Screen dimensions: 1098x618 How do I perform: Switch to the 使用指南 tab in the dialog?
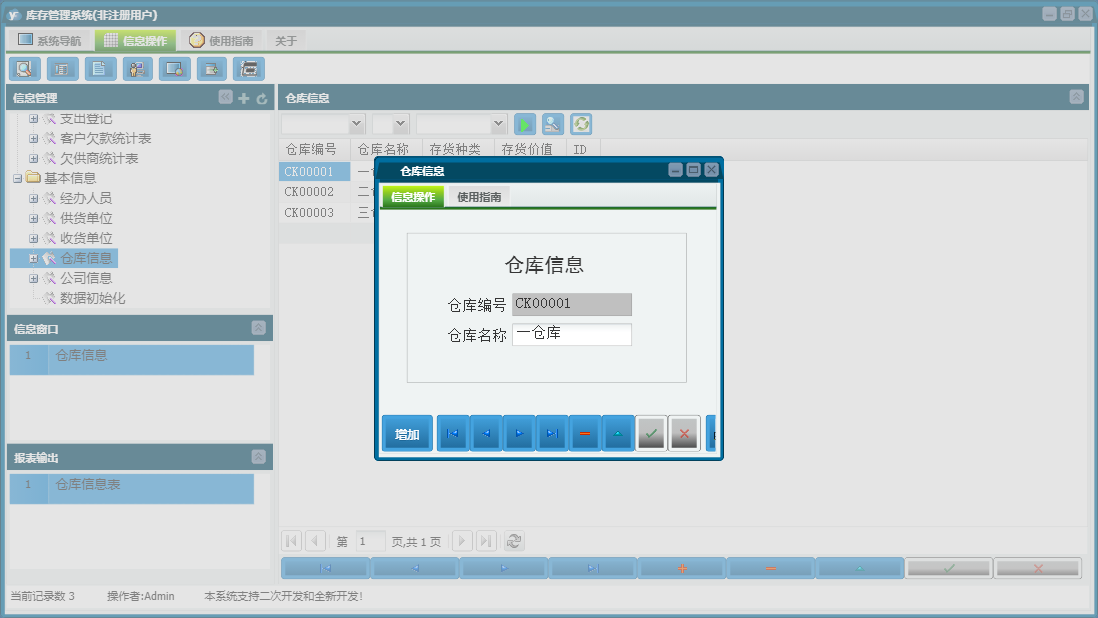pyautogui.click(x=481, y=196)
